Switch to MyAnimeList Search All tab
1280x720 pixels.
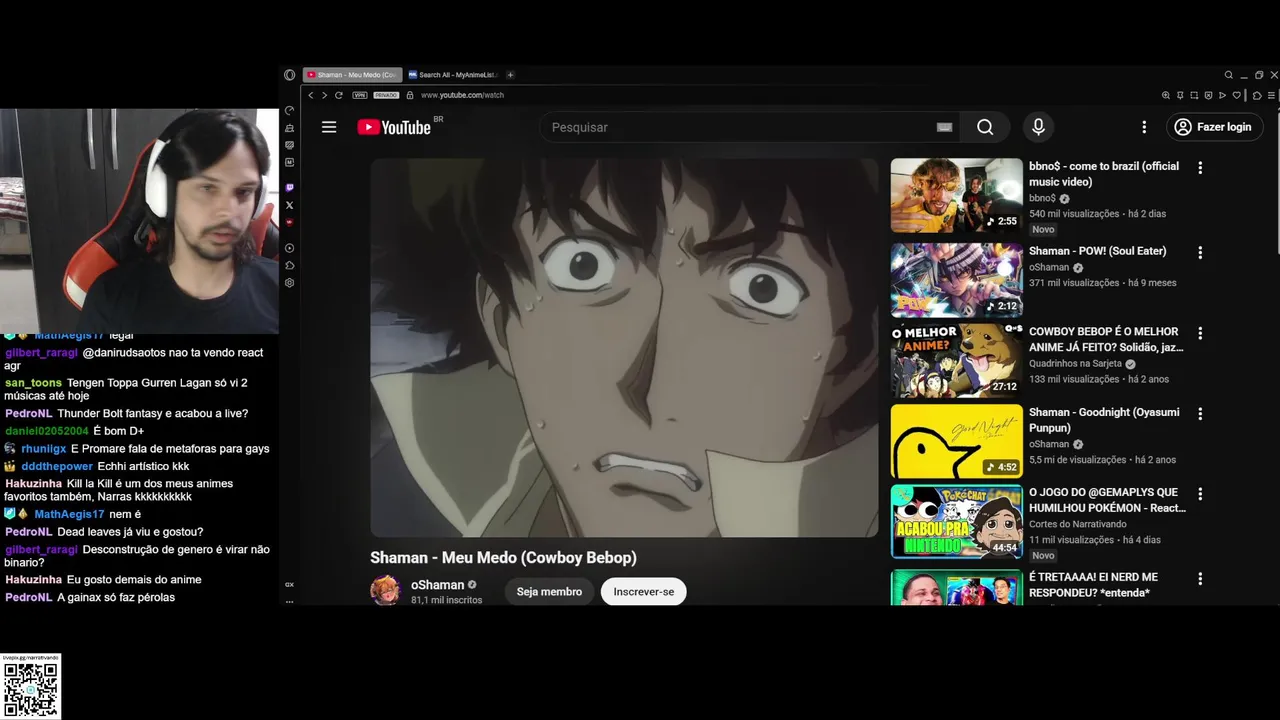(452, 75)
